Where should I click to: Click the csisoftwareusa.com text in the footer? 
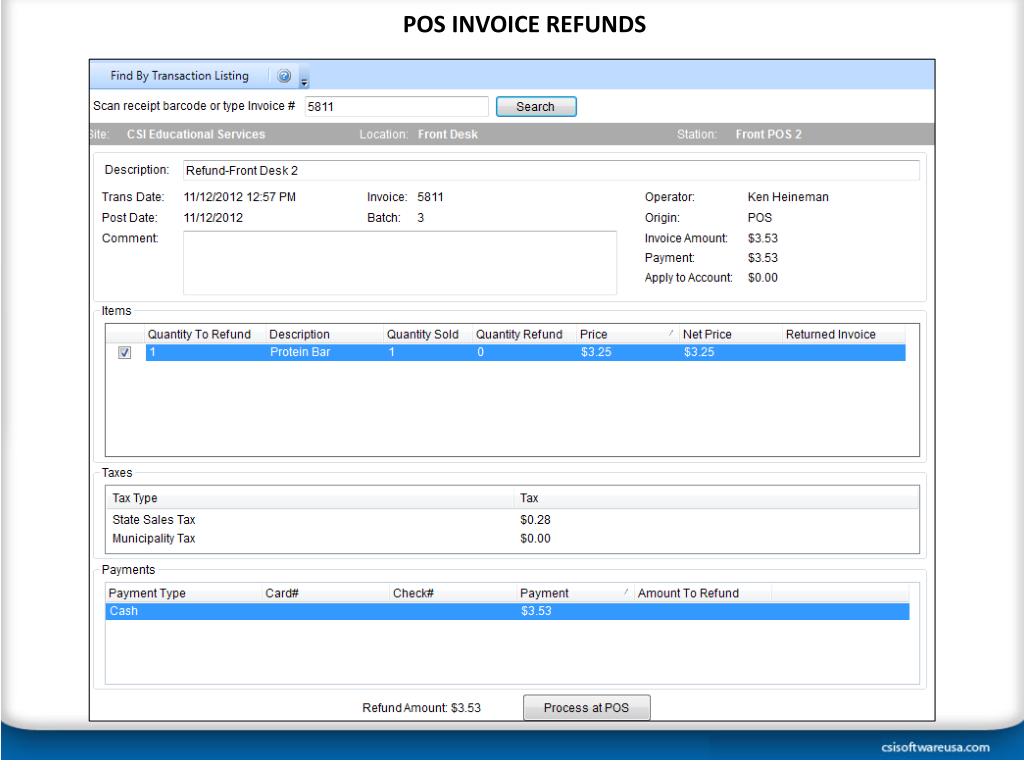pyautogui.click(x=935, y=747)
